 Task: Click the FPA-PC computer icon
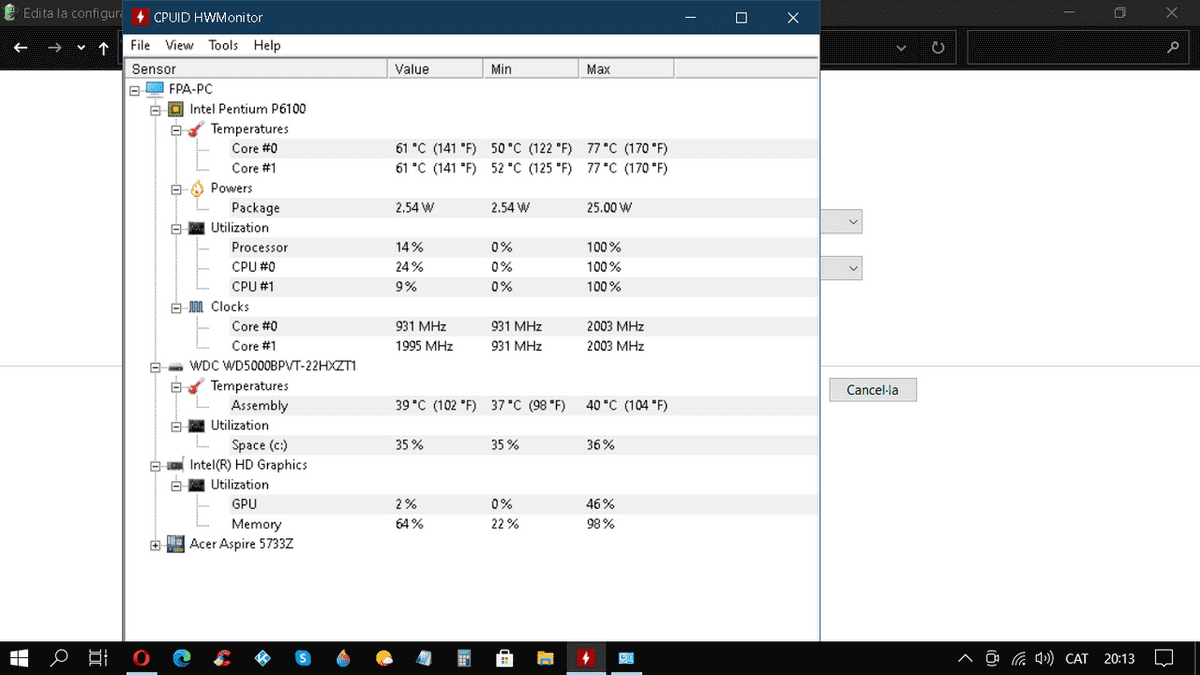click(x=155, y=89)
